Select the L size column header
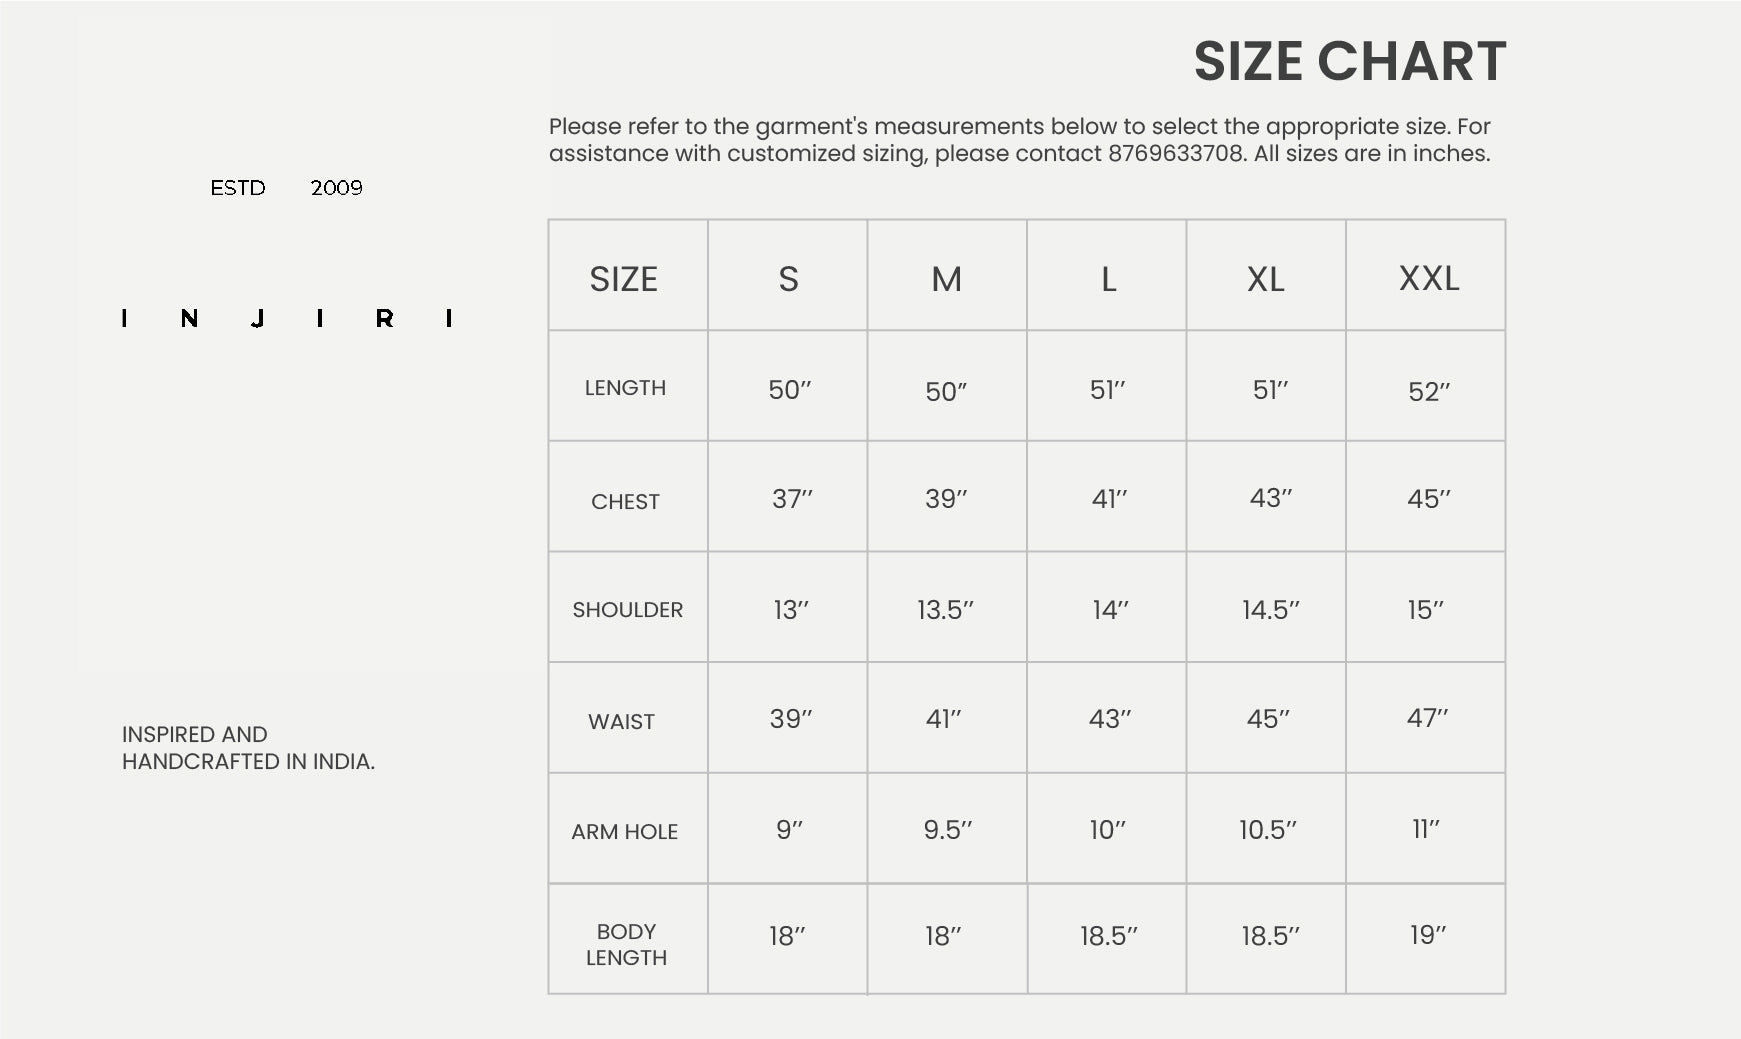 click(x=1108, y=279)
